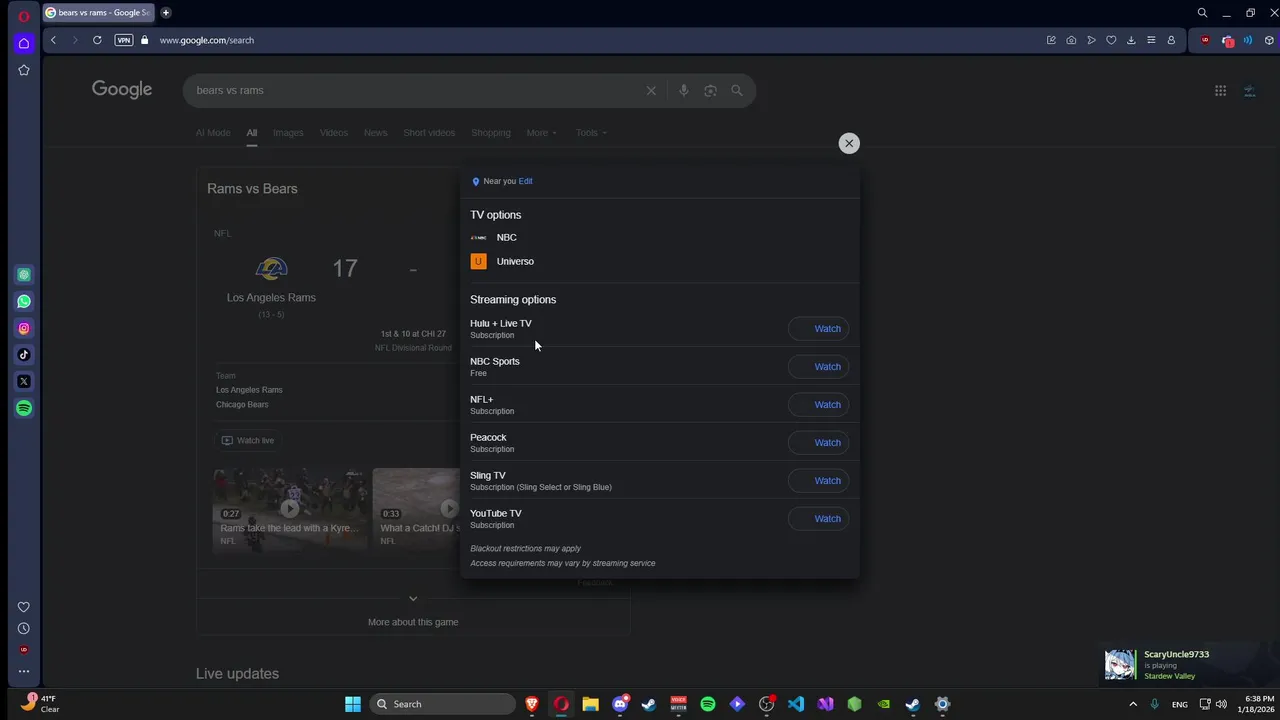Open the Tools dropdown
The image size is (1280, 720).
[x=591, y=133]
